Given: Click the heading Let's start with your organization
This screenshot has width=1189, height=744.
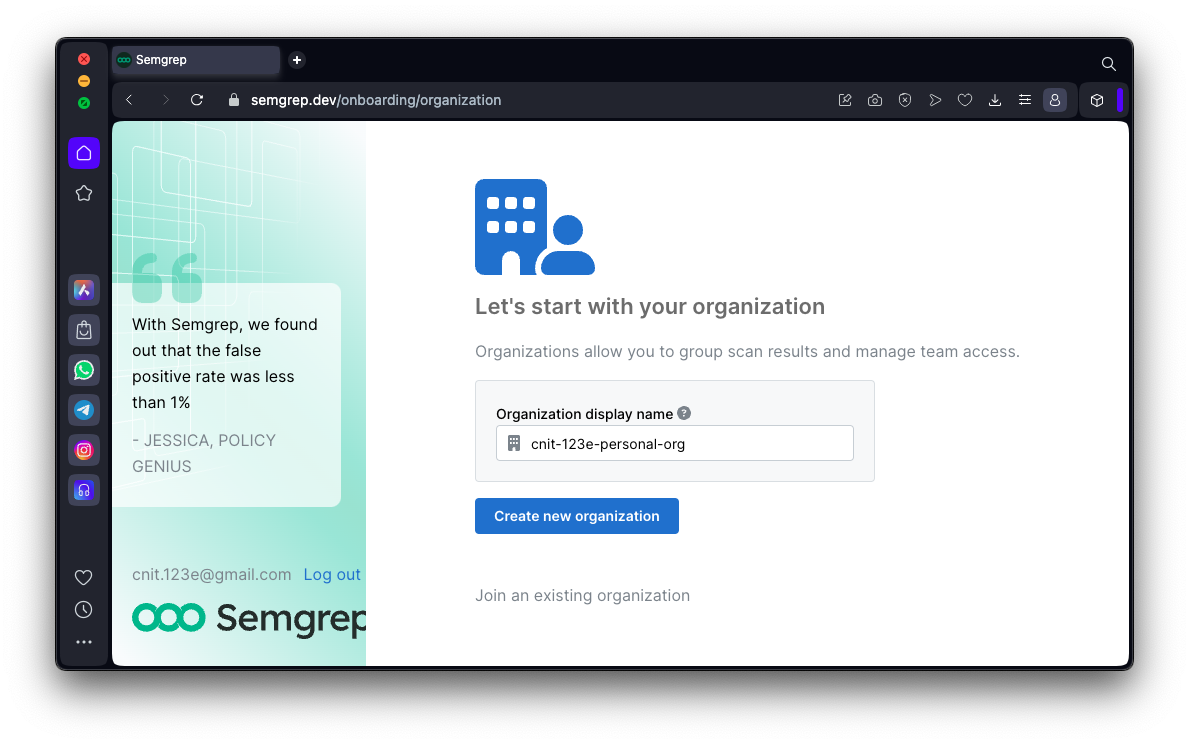Looking at the screenshot, I should (x=650, y=306).
